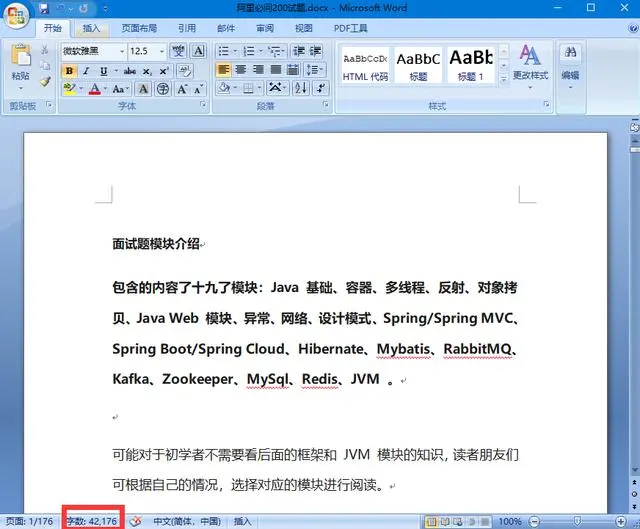Click the yellow text highlight color button

click(x=70, y=89)
